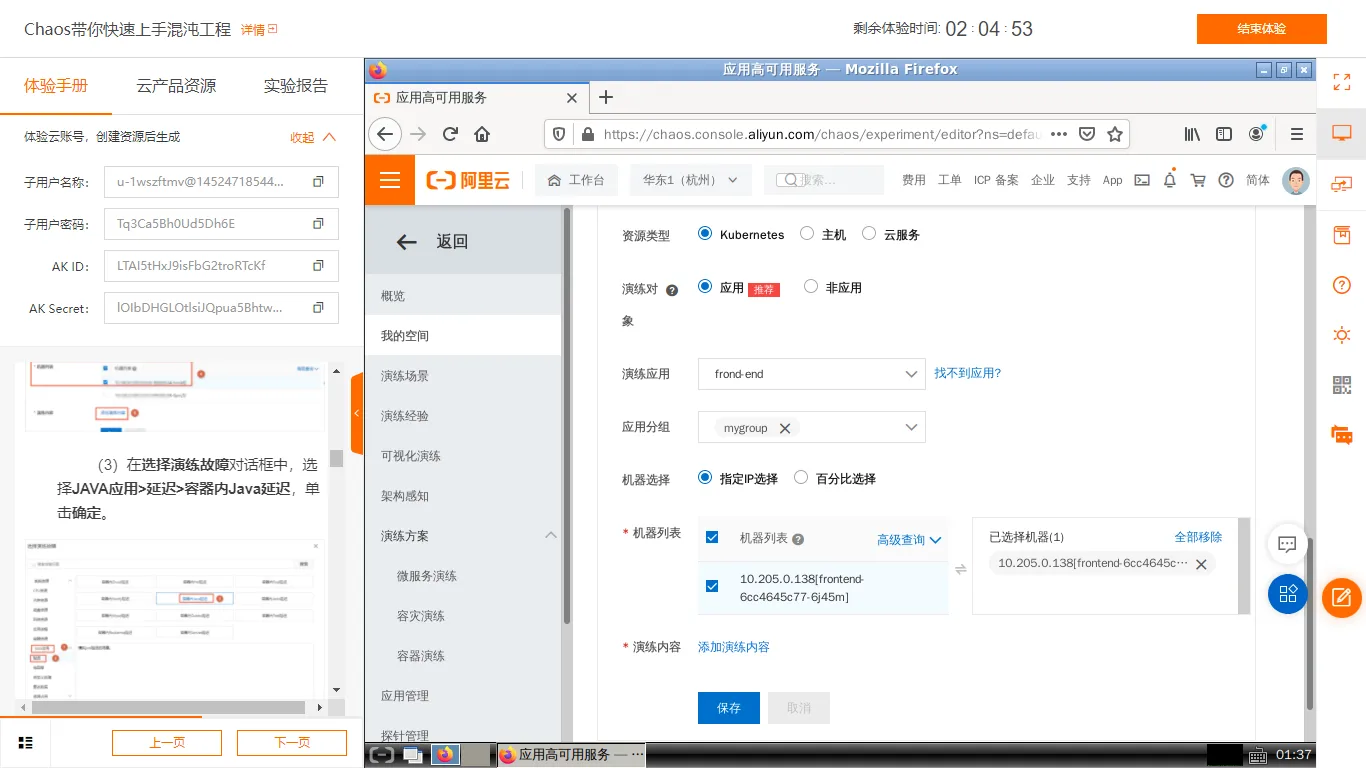Click 找不到应用? link
The height and width of the screenshot is (768, 1366).
[967, 373]
